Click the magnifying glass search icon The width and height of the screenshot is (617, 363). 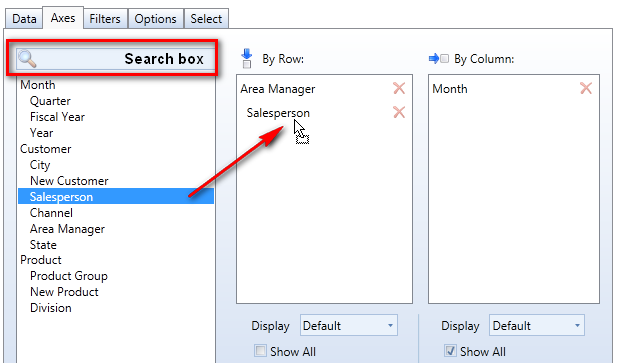(x=27, y=59)
